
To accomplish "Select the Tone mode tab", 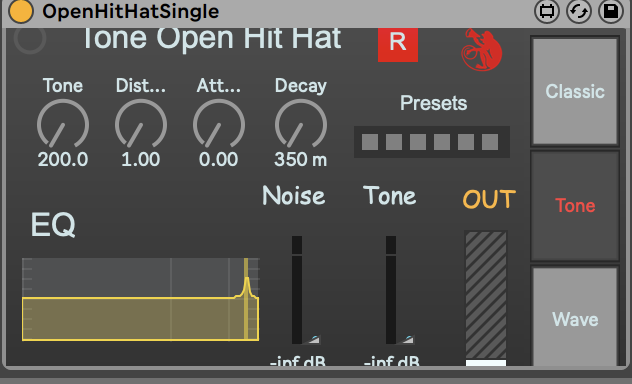I will click(x=575, y=205).
